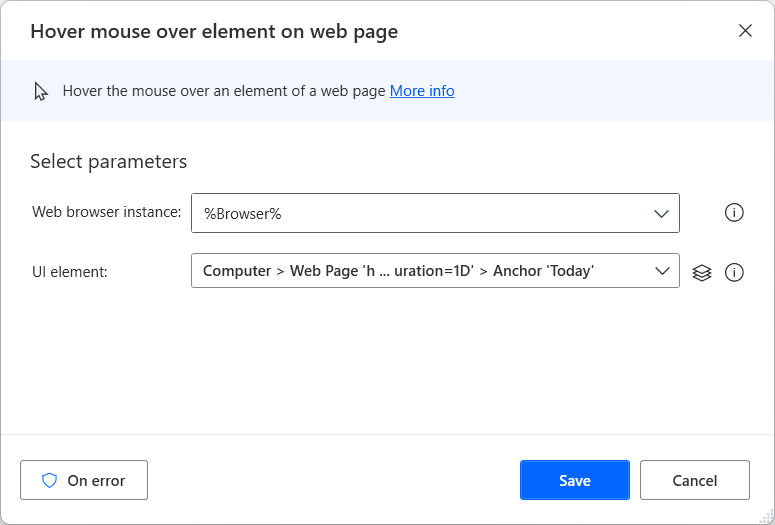775x525 pixels.
Task: Click the UI element label
Action: coord(70,272)
